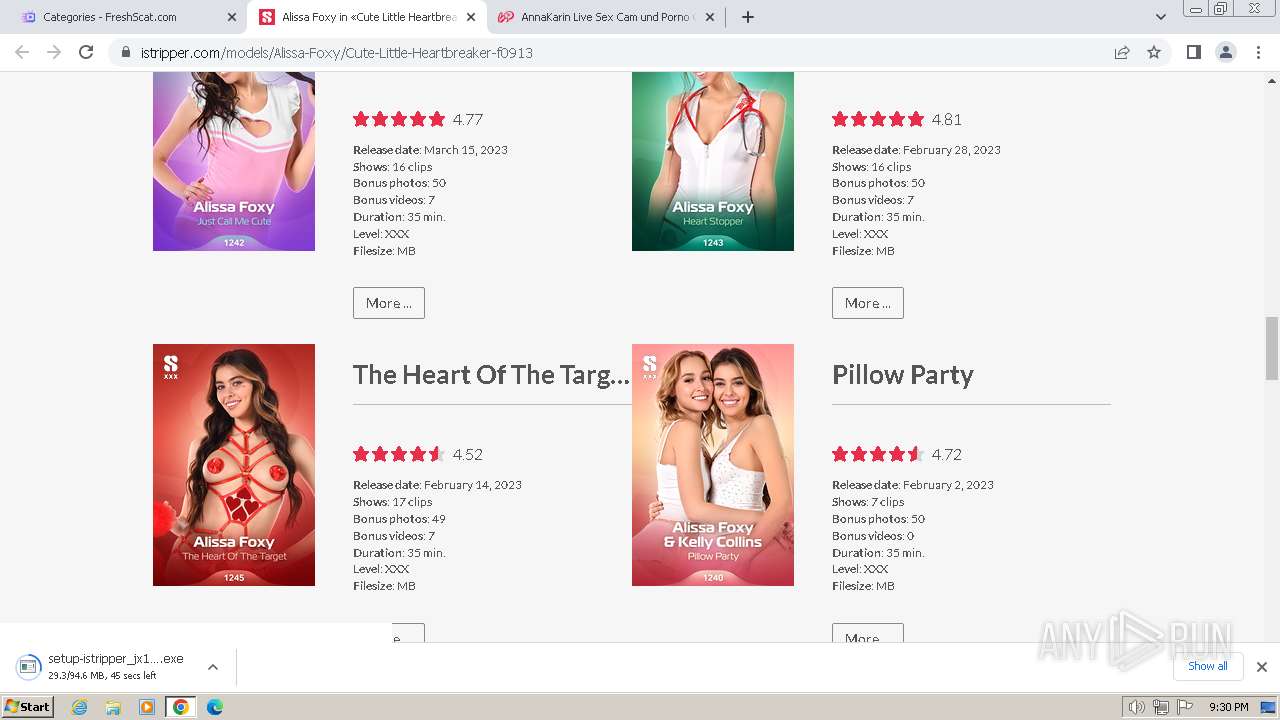Expand the setup-istripper download options chevron
Viewport: 1280px width, 720px height.
(213, 667)
